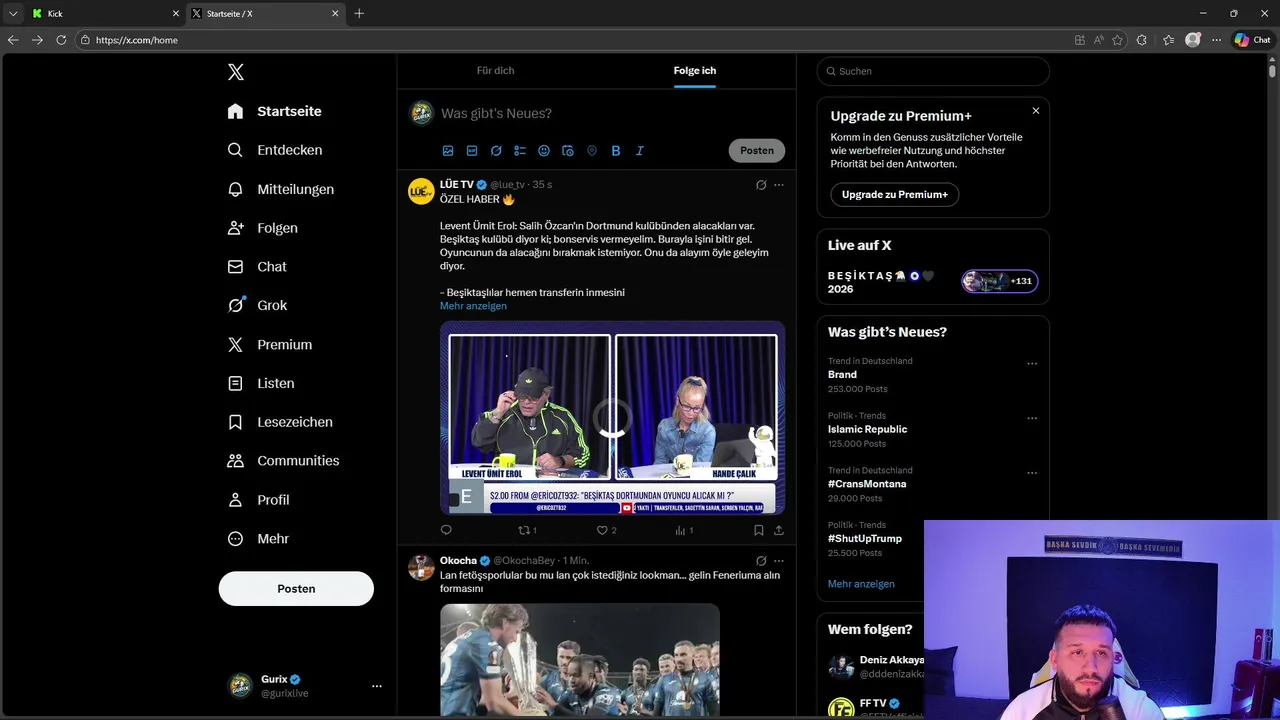The height and width of the screenshot is (720, 1280).
Task: Reply to the LÜE TV post
Action: pos(446,530)
